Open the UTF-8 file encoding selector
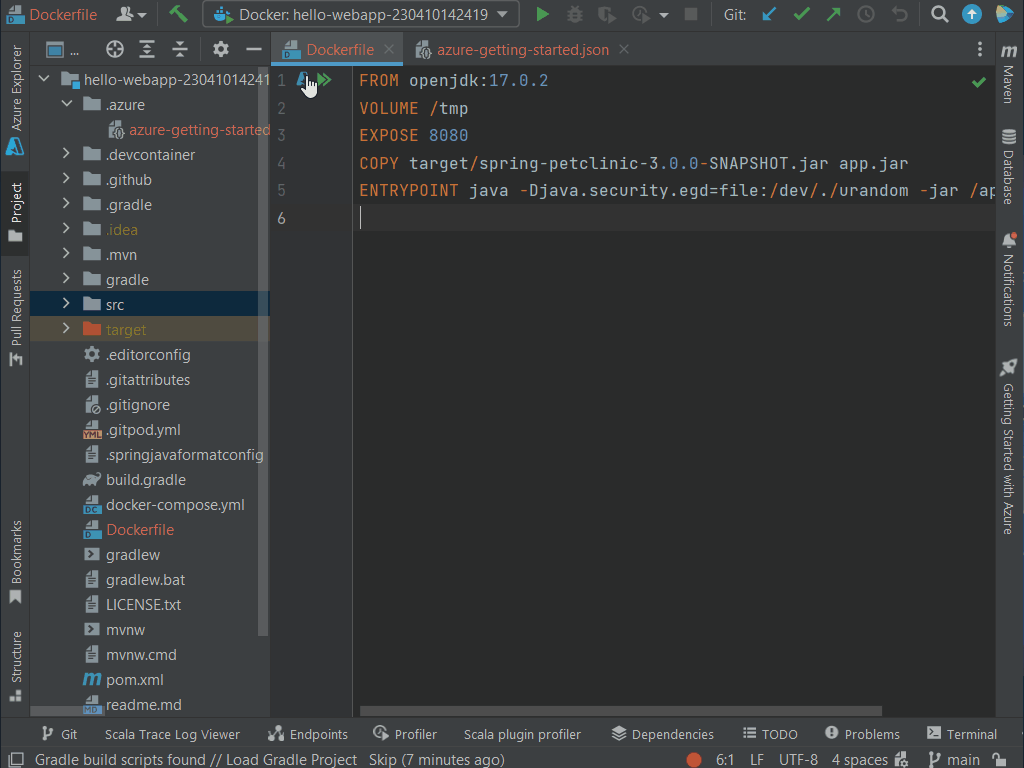 pos(798,760)
